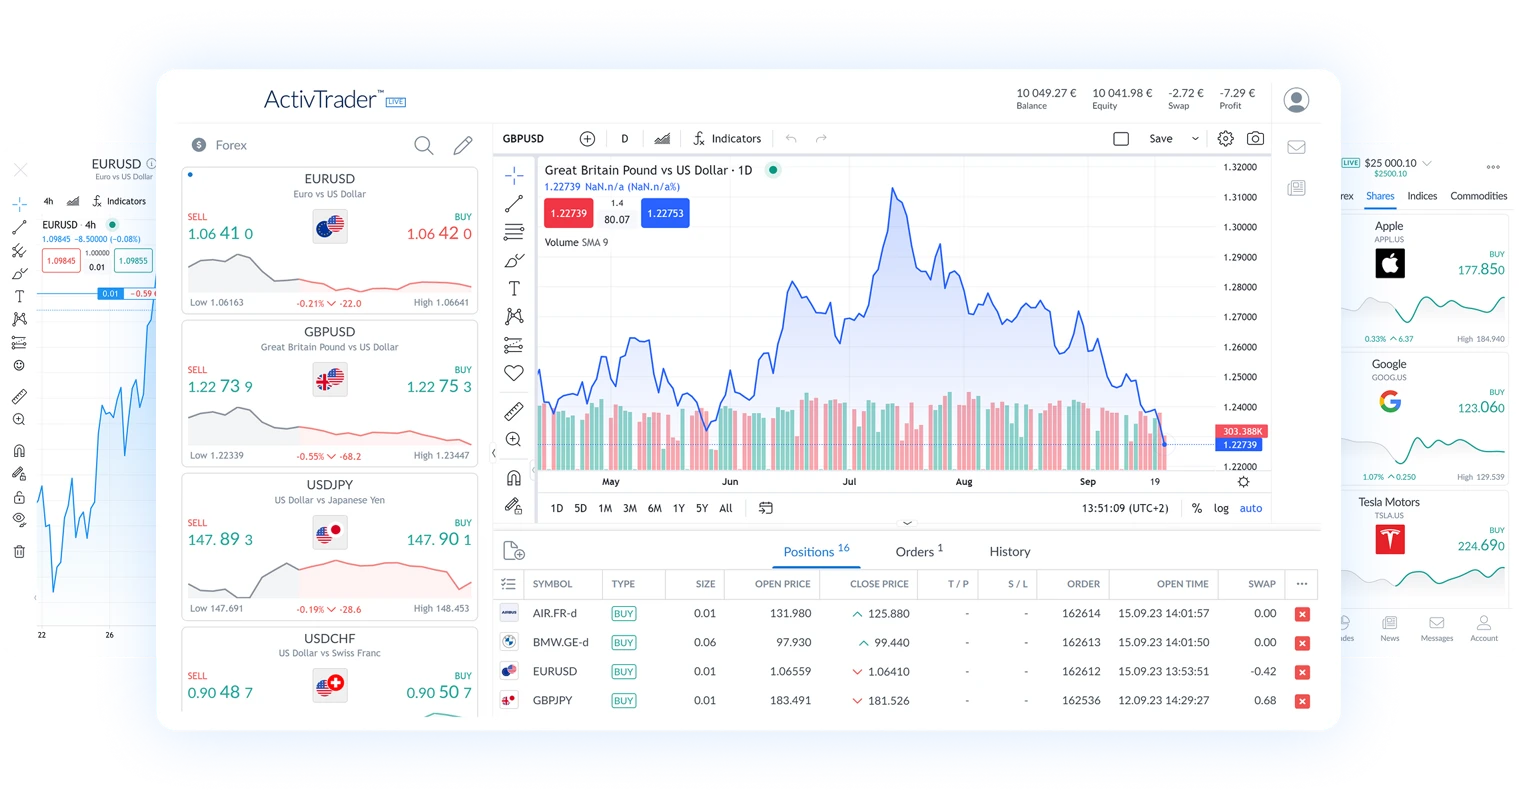Image resolution: width=1536 pixels, height=800 pixels.
Task: Select the brush drawing tool
Action: (513, 260)
